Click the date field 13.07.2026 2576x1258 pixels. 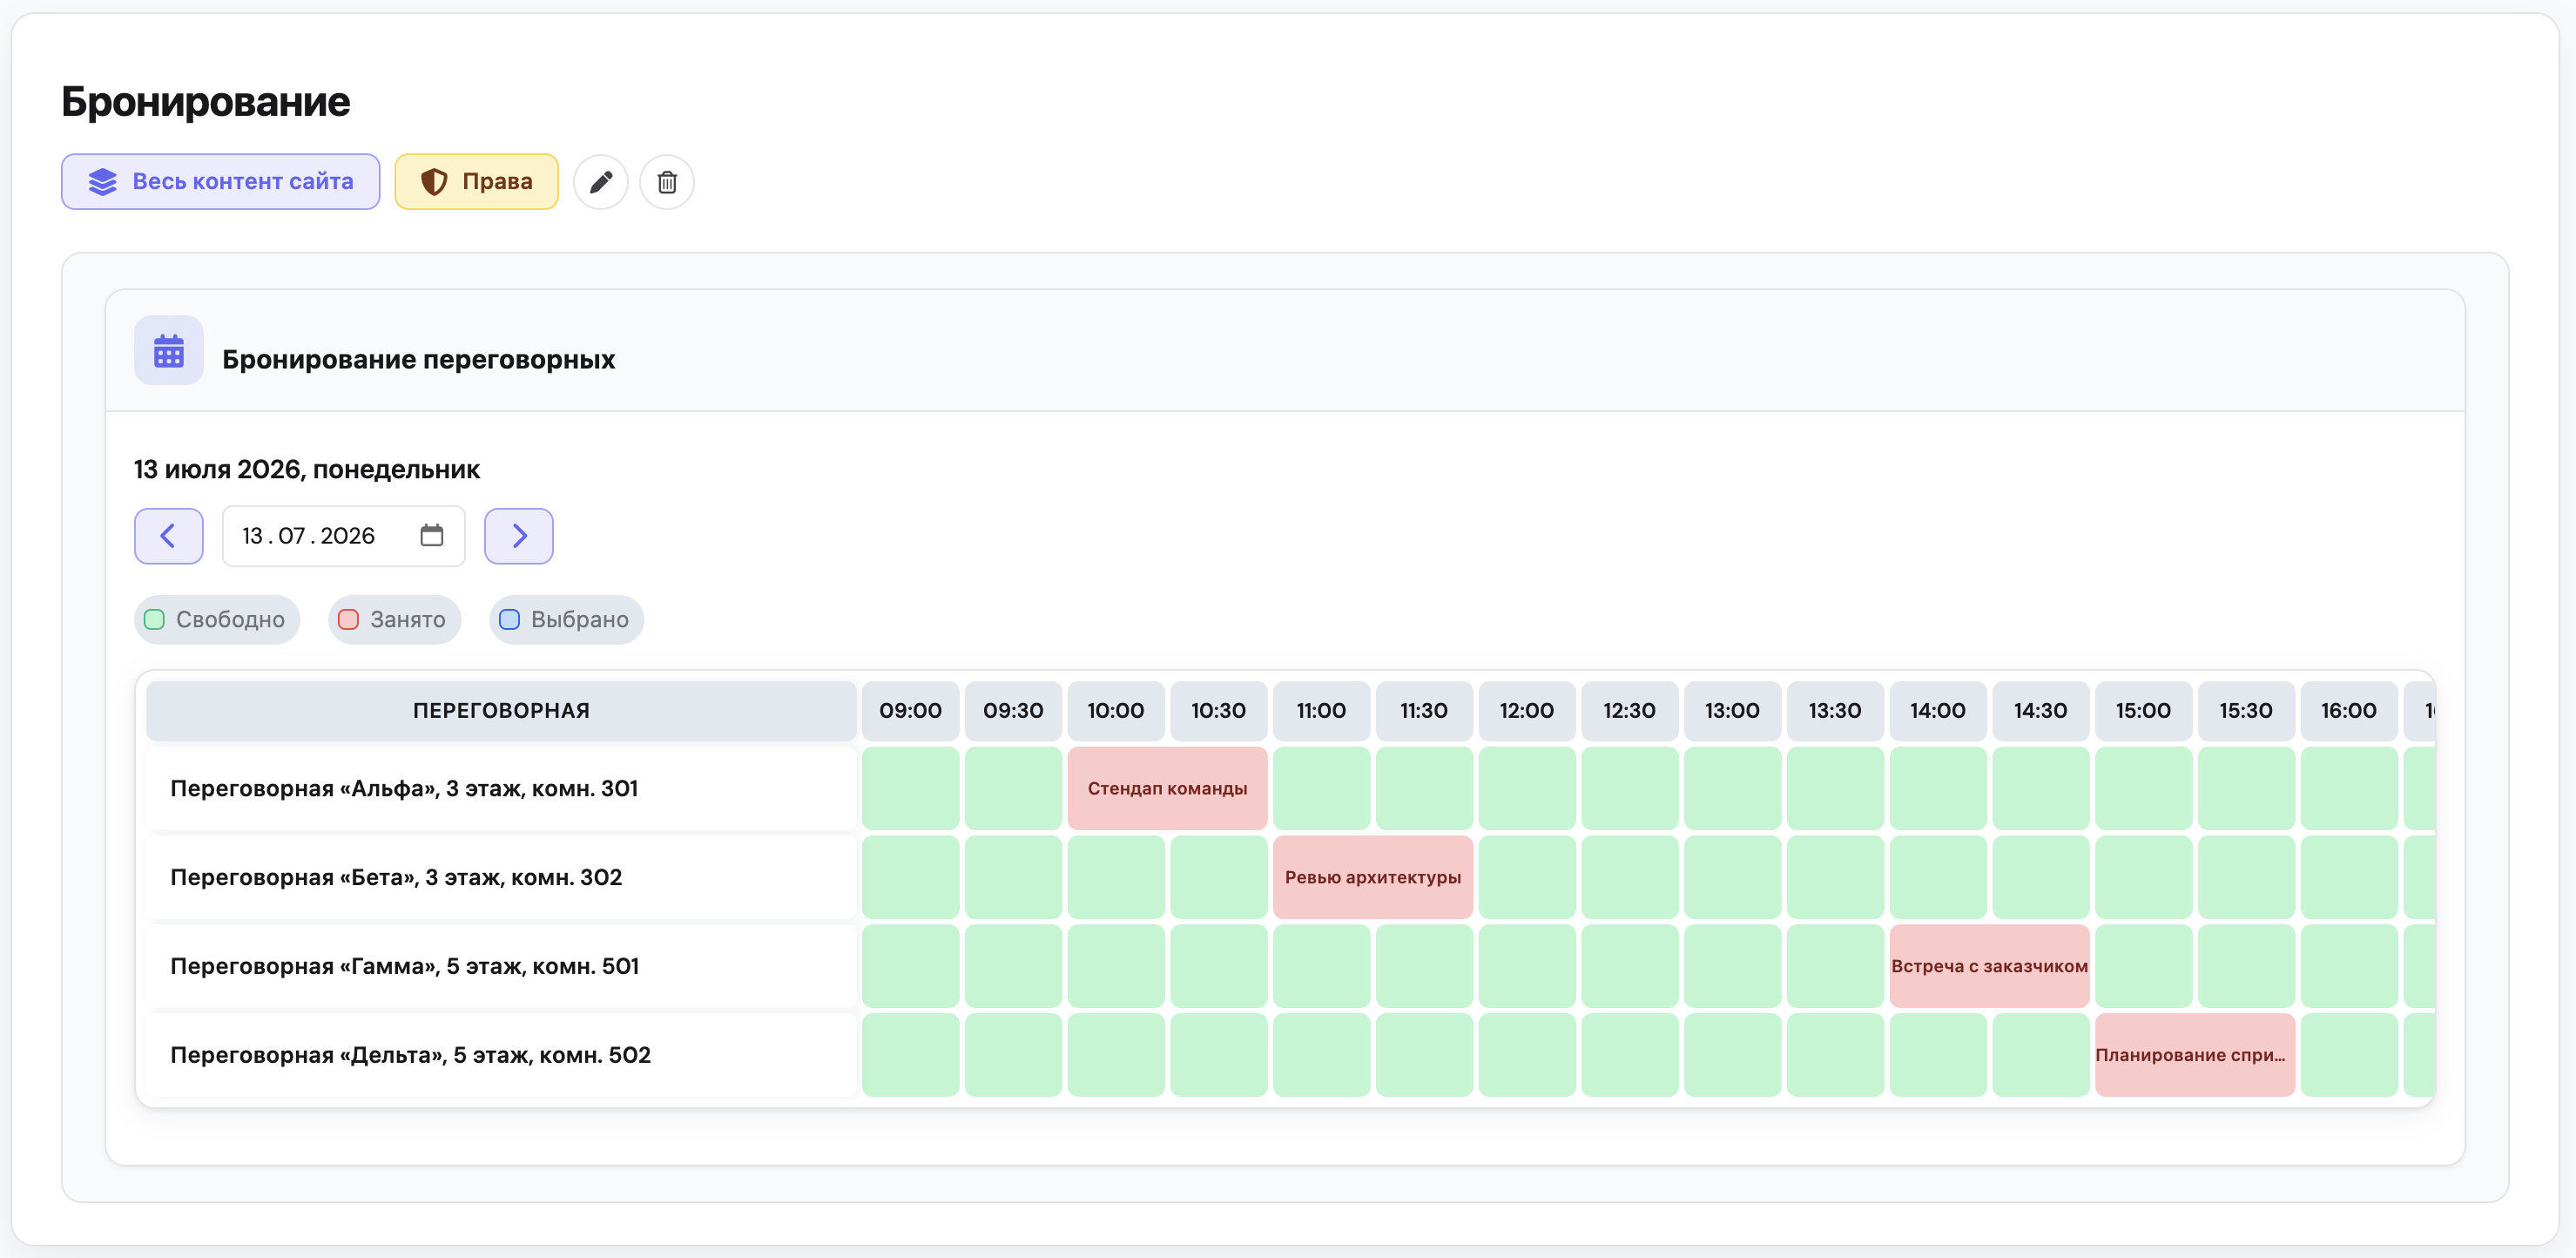[343, 536]
